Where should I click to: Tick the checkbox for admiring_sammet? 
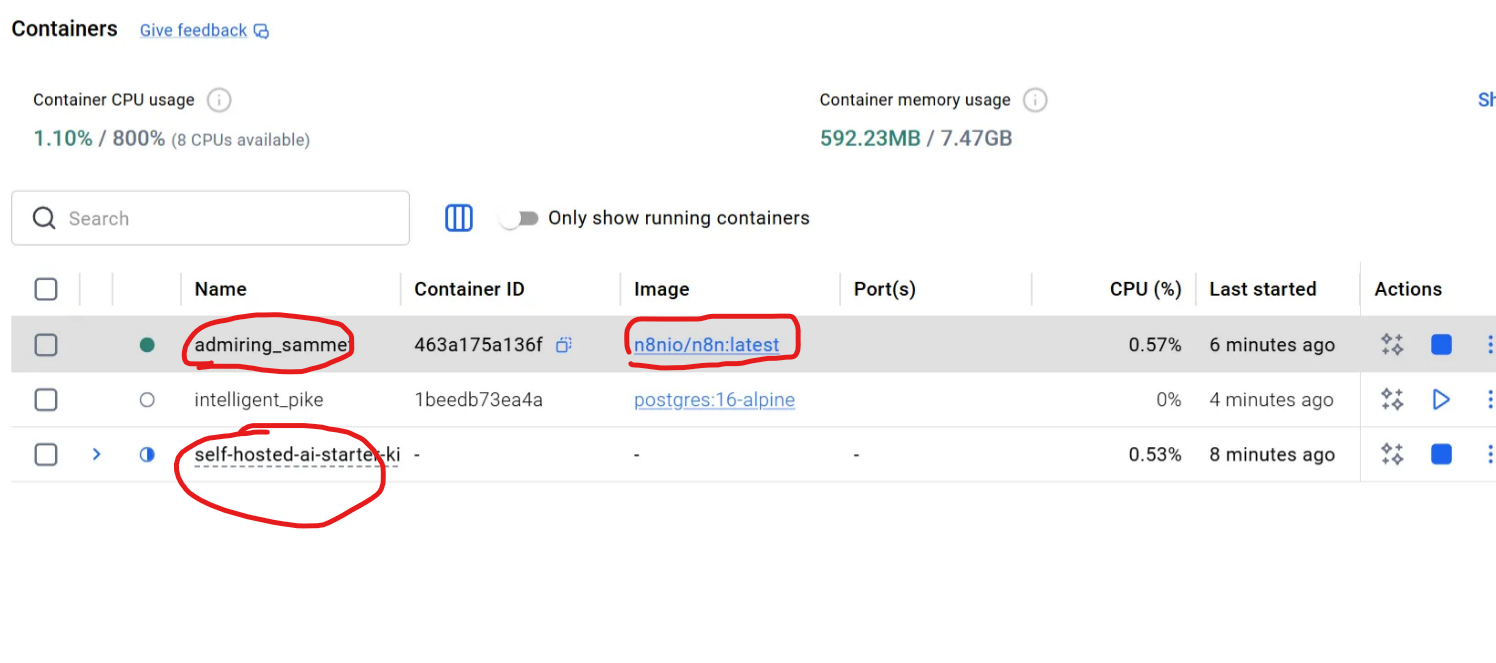click(46, 345)
